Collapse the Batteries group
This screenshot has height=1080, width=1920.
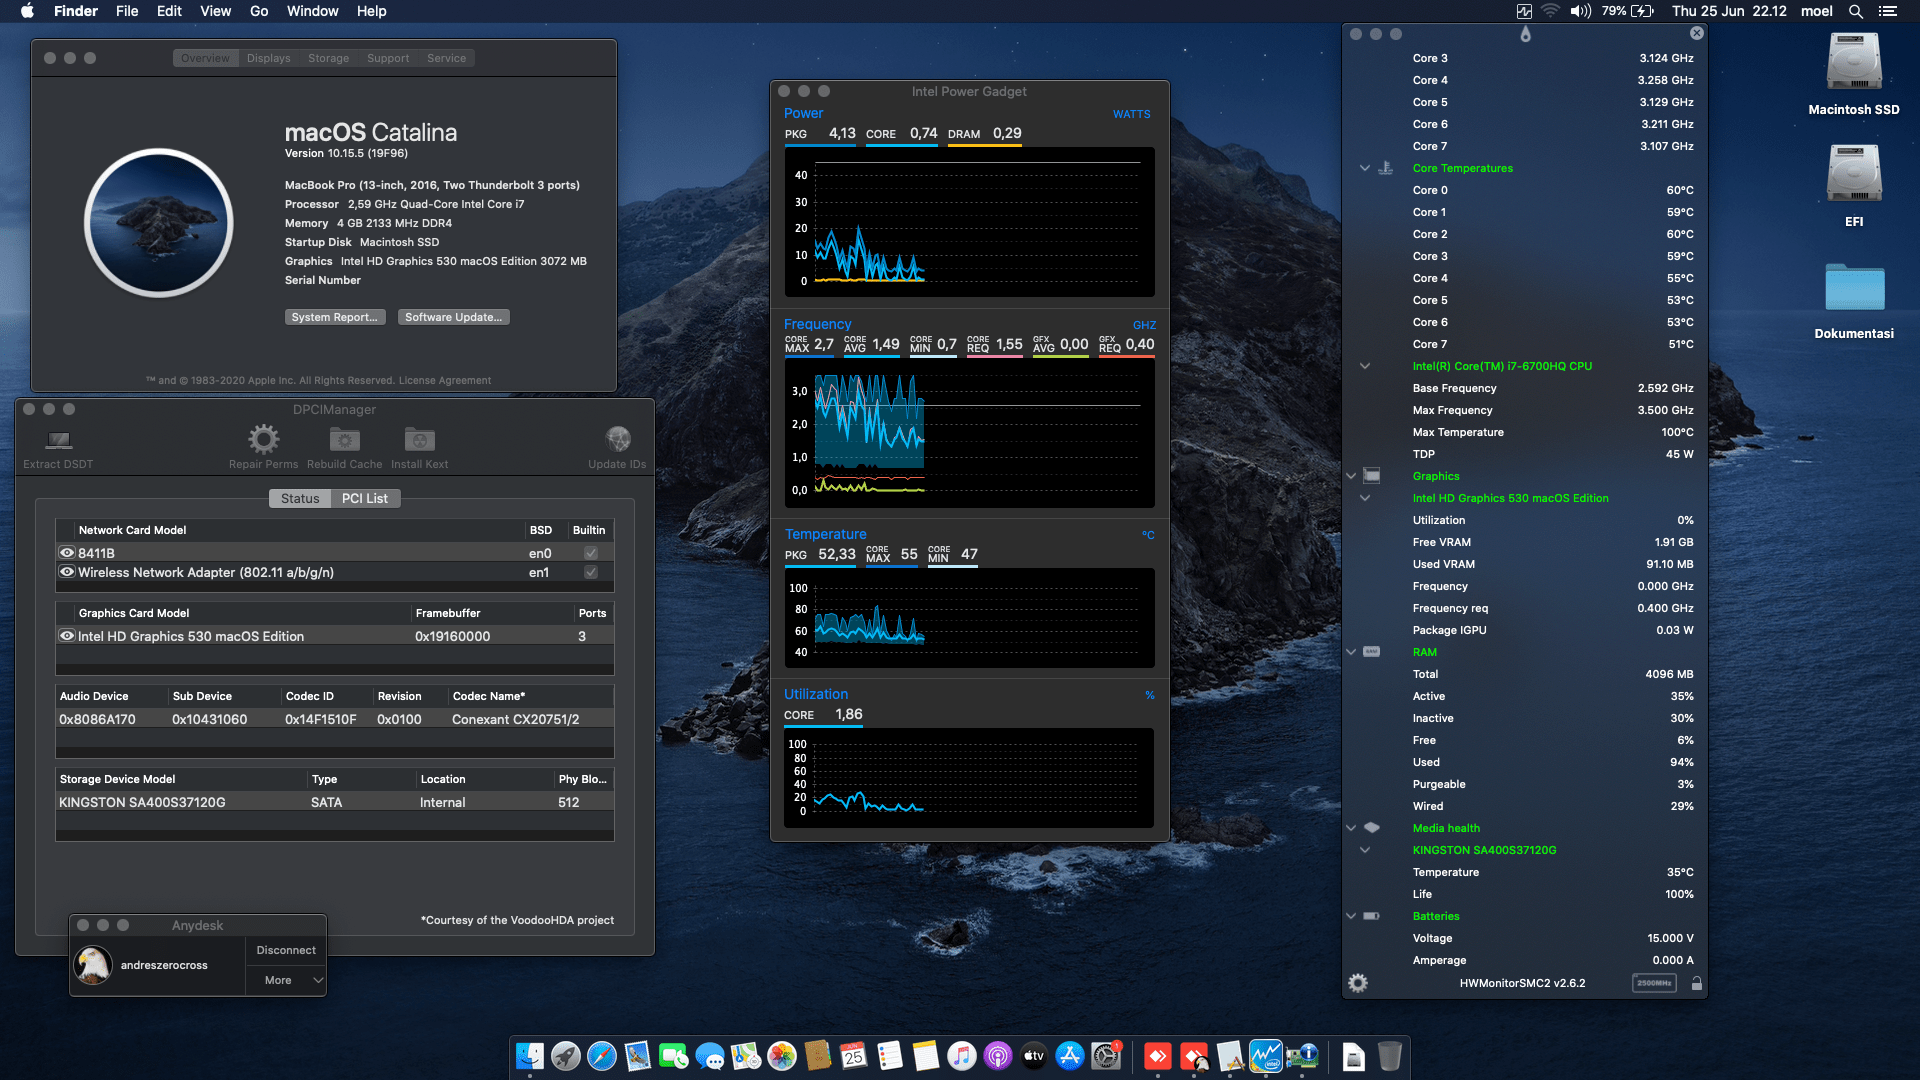click(1351, 916)
